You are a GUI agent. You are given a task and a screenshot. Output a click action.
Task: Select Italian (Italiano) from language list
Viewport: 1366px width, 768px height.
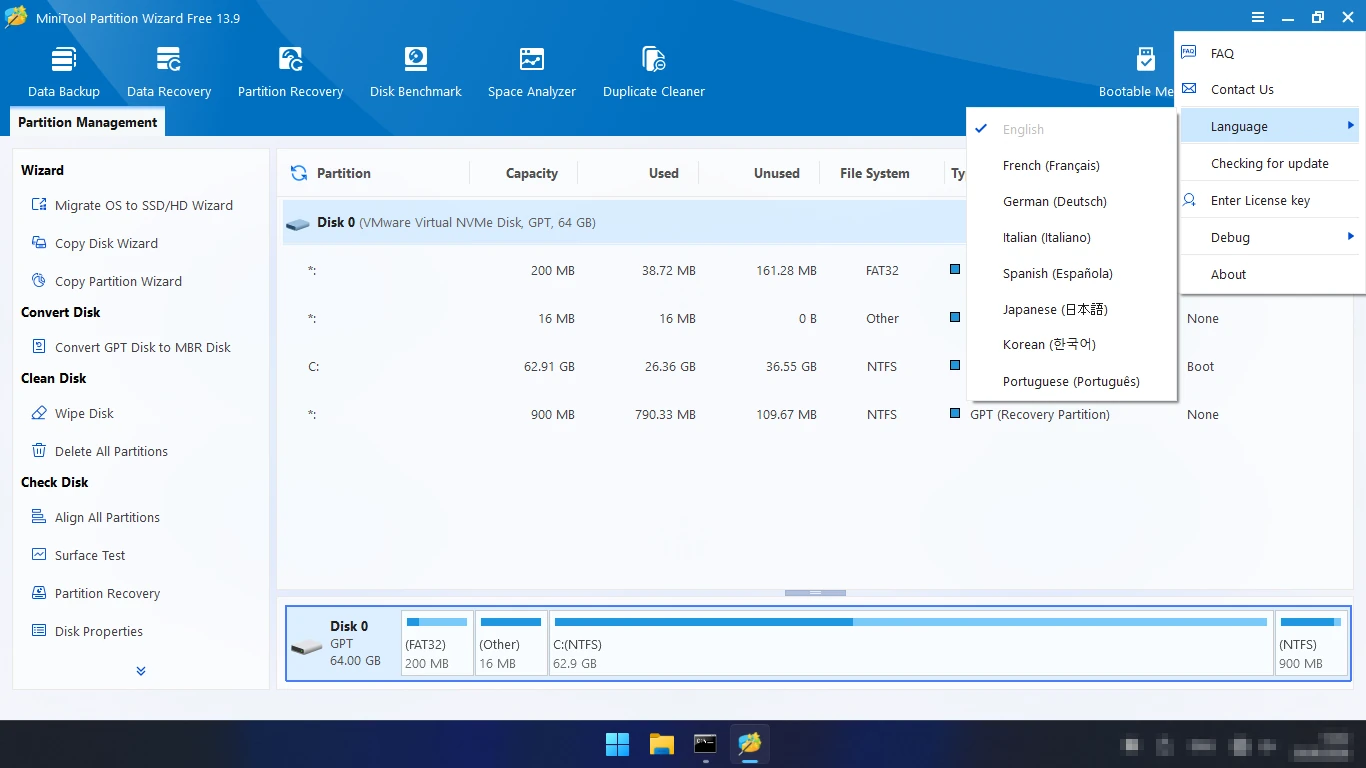1071,237
